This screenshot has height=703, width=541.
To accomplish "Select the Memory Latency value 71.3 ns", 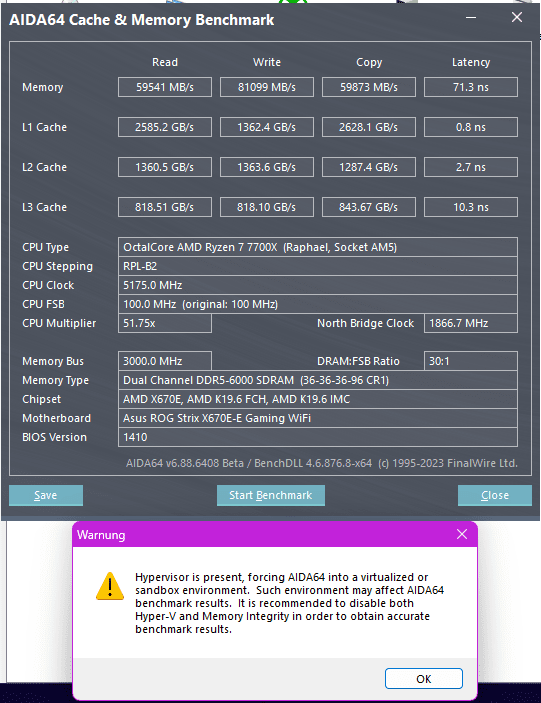I will coord(471,87).
